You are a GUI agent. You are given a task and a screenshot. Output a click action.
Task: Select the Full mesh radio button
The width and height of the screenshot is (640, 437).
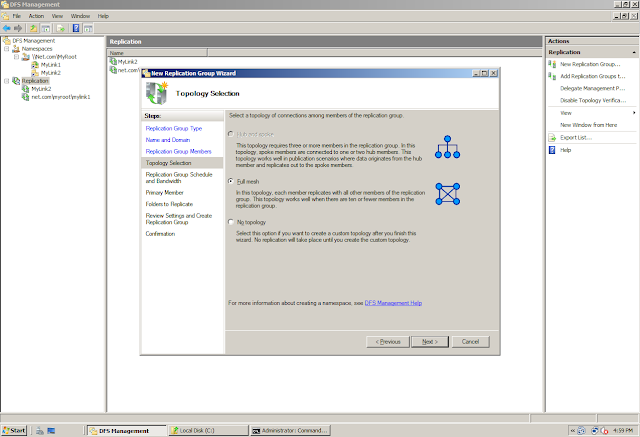(x=231, y=181)
